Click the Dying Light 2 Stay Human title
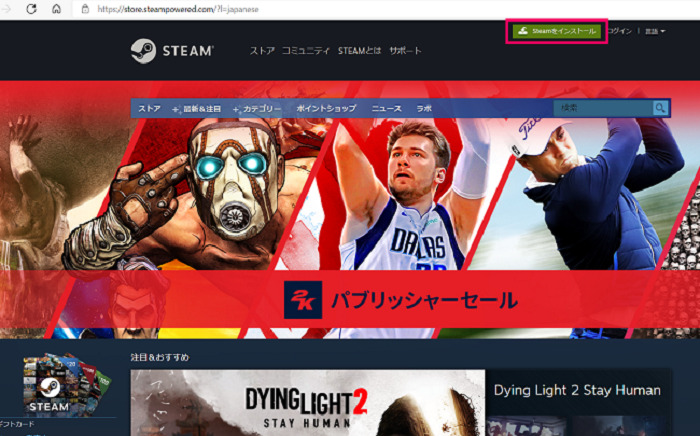The height and width of the screenshot is (436, 700). [577, 390]
